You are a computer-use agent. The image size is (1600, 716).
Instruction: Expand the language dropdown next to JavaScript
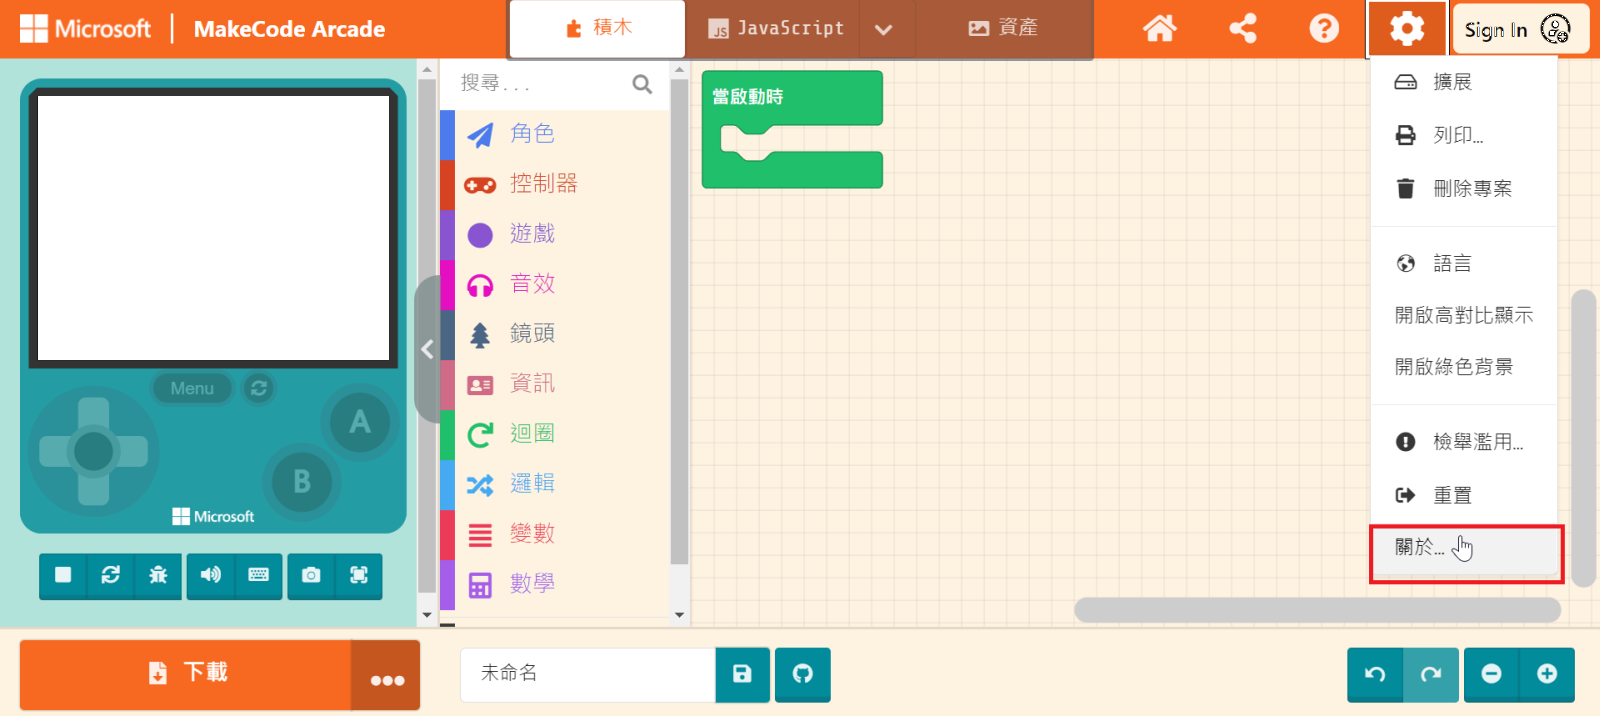tap(883, 29)
